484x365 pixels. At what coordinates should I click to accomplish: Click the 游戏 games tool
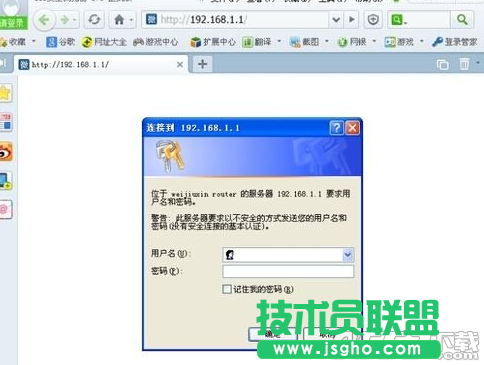(x=399, y=42)
